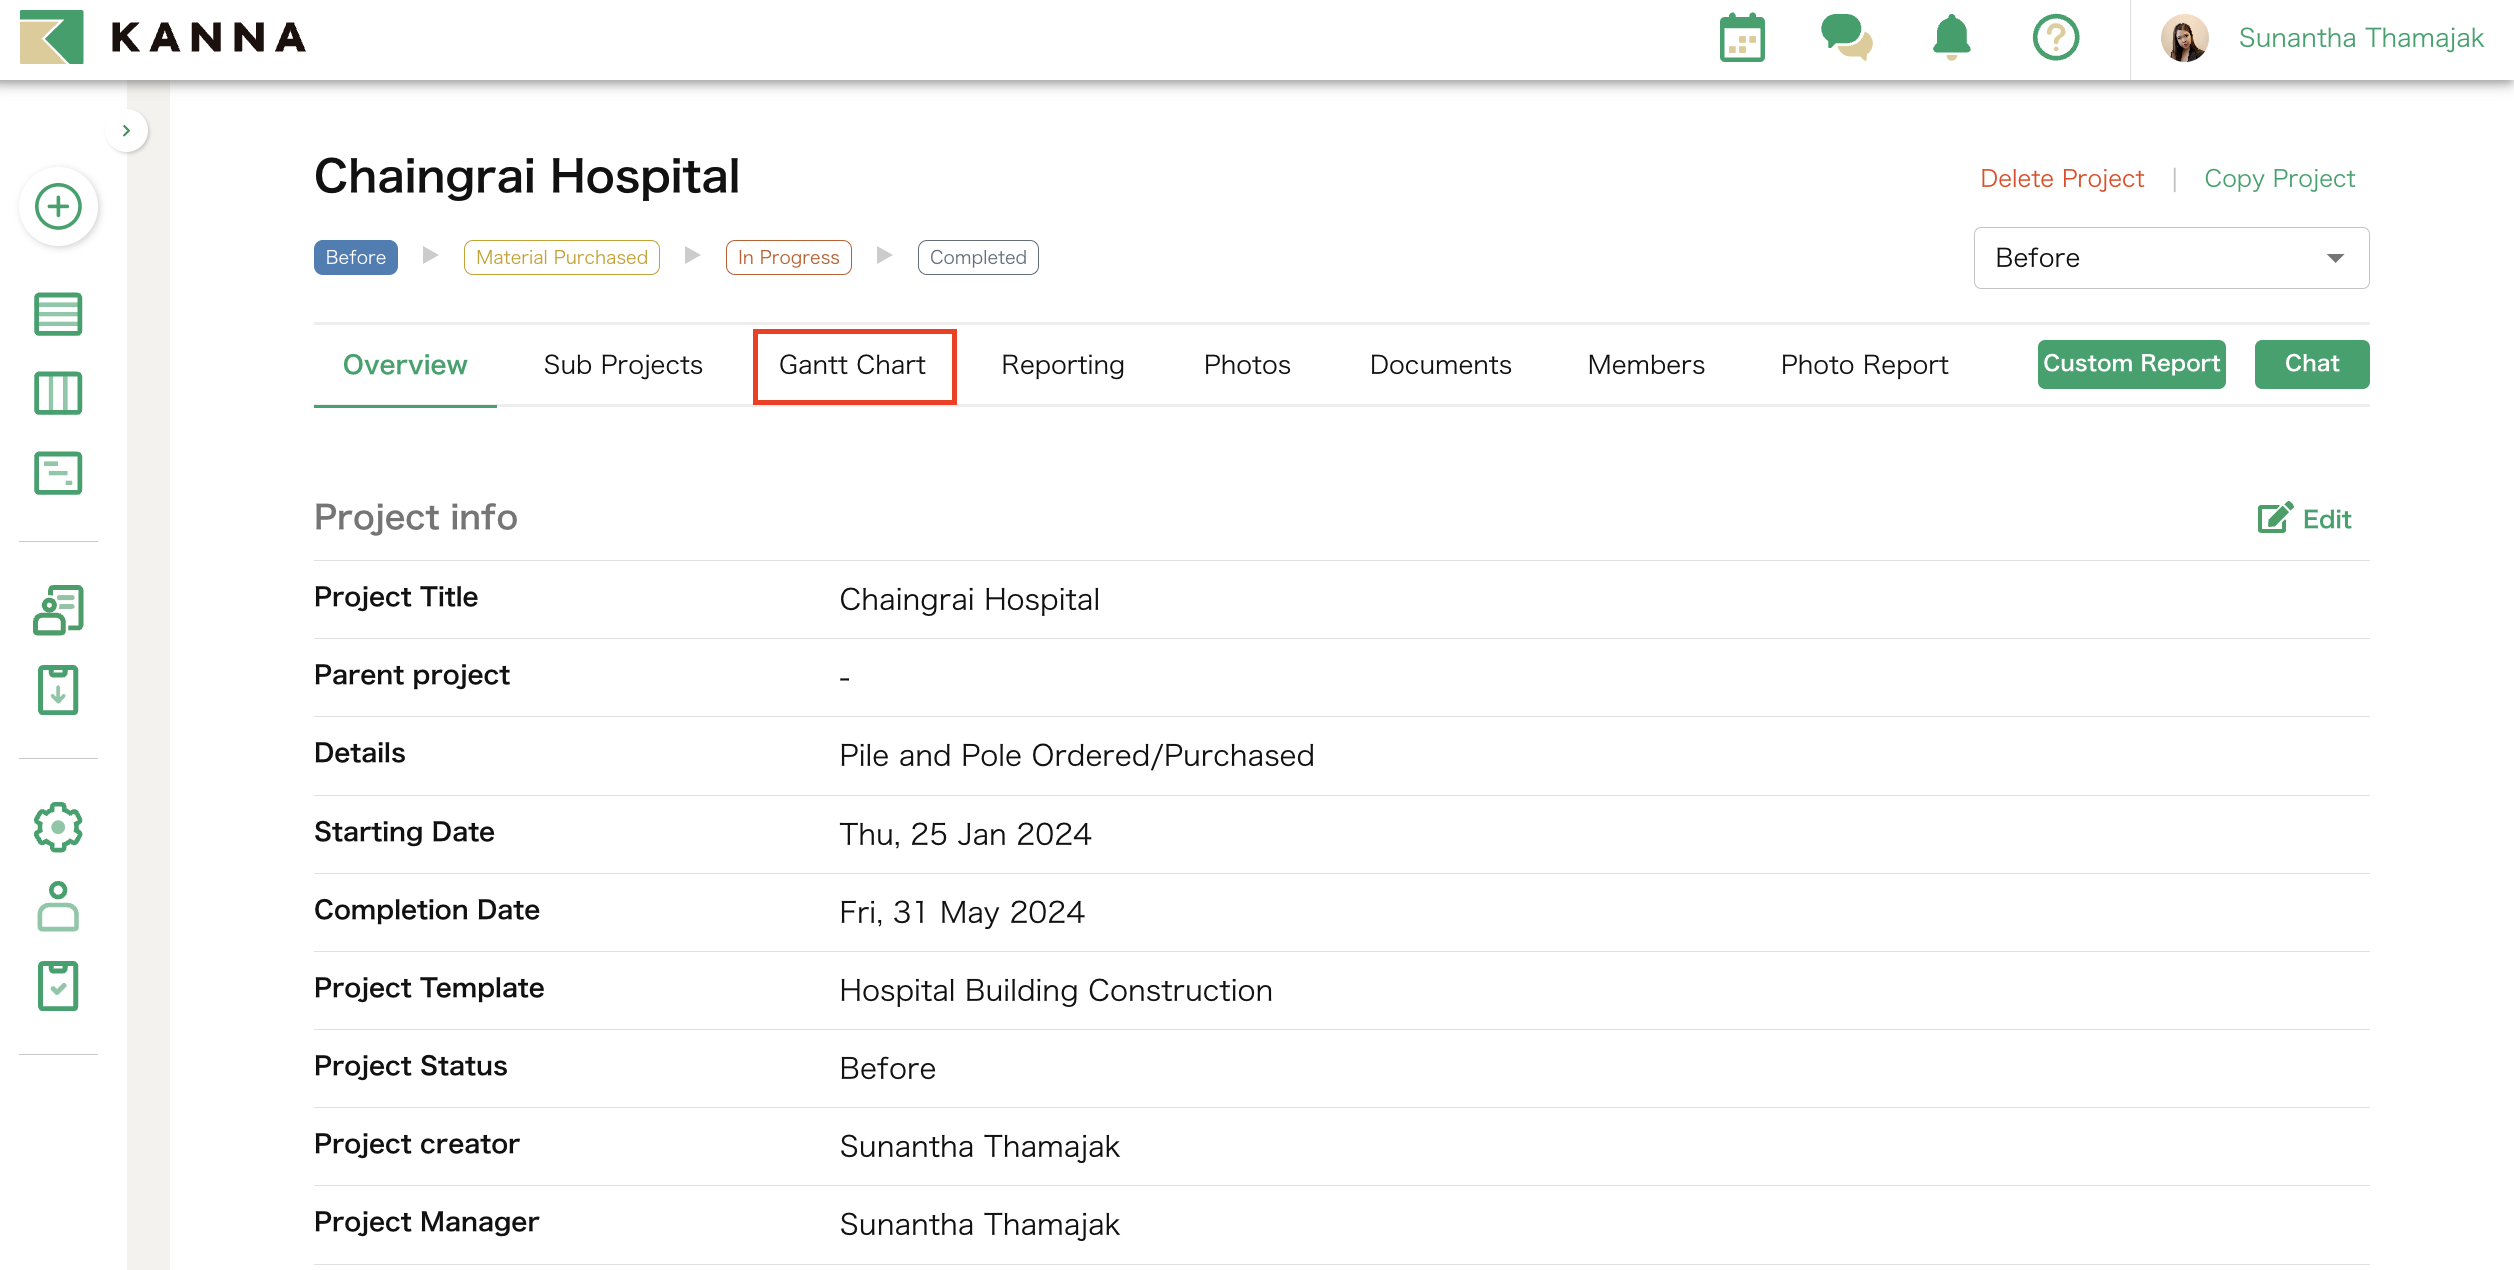Open settings via the gear icon

58,826
